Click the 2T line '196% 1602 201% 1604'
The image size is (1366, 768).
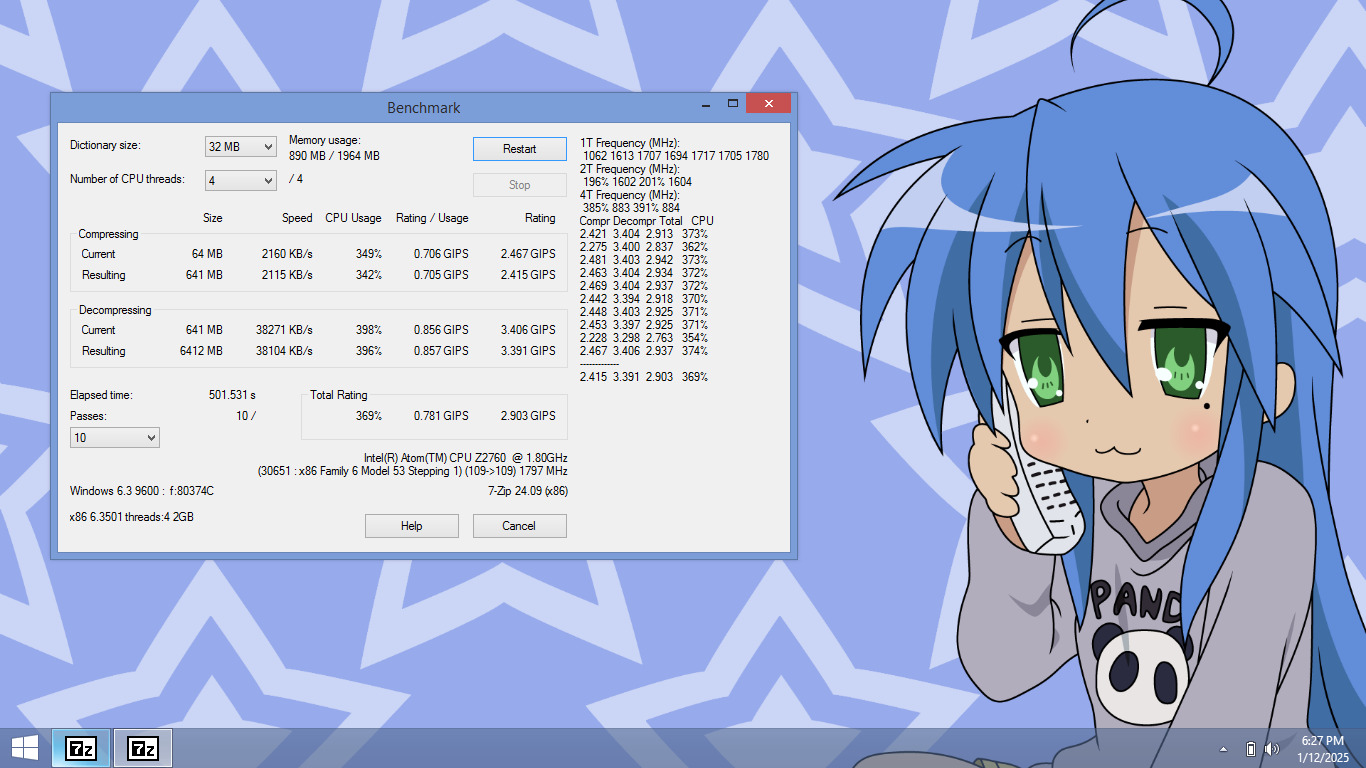(x=637, y=182)
